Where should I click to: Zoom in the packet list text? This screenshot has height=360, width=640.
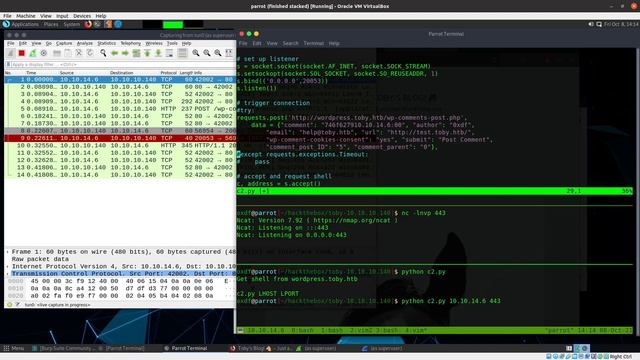tap(196, 53)
